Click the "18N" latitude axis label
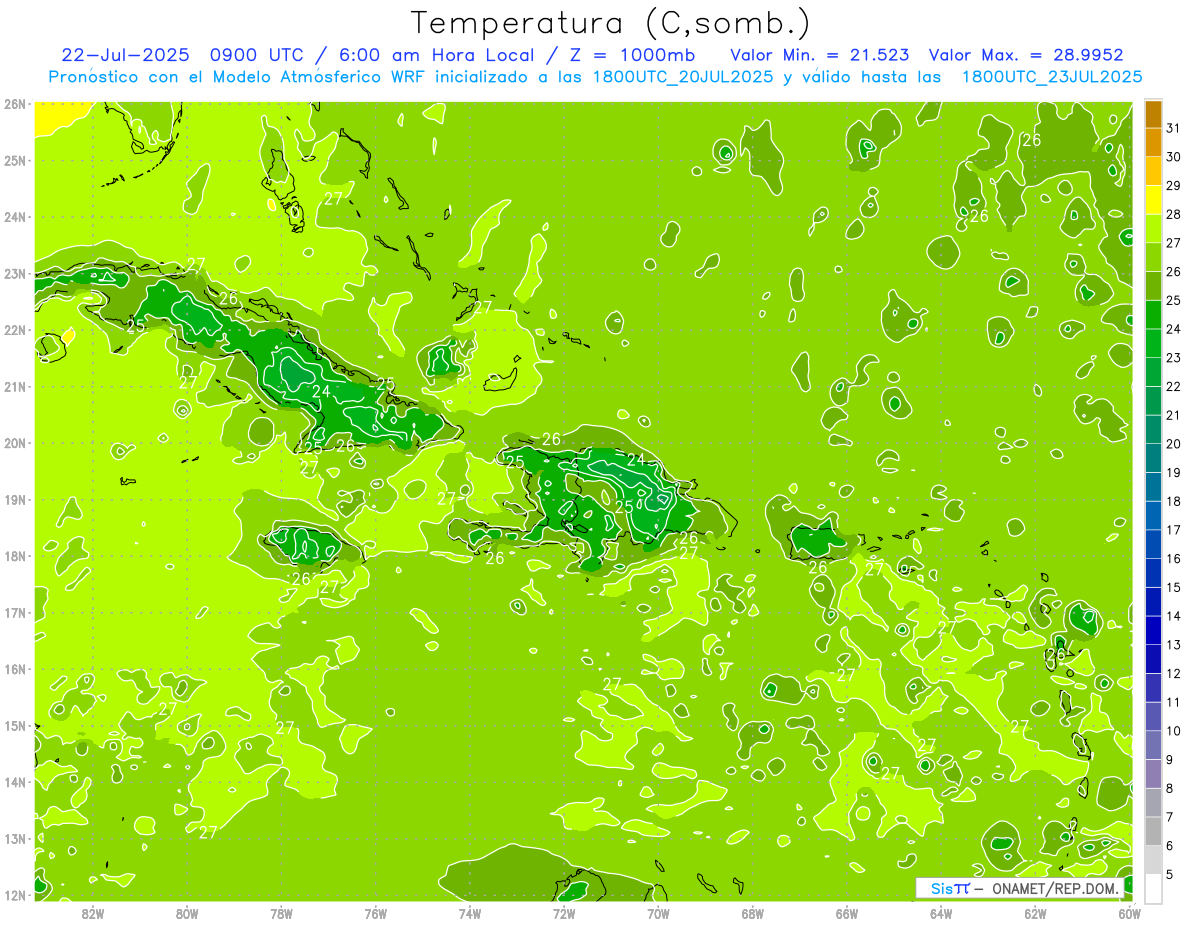Viewport: 1200px width, 927px height. (x=14, y=556)
